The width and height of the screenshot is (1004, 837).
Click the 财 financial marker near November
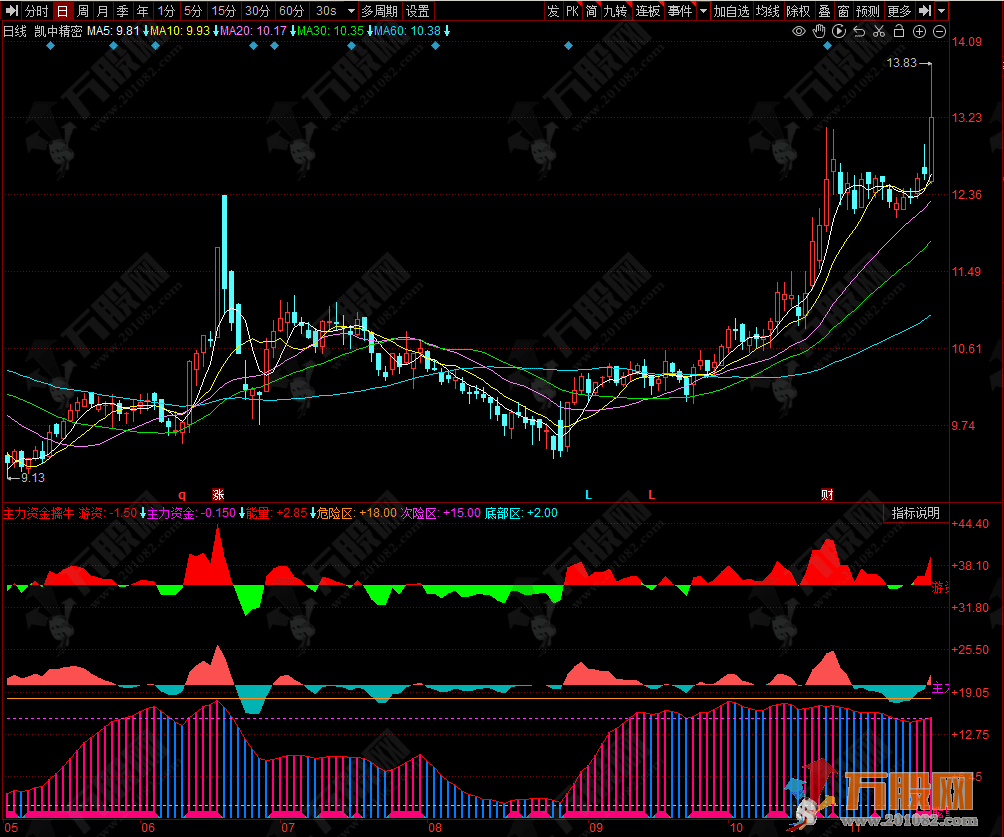point(827,494)
